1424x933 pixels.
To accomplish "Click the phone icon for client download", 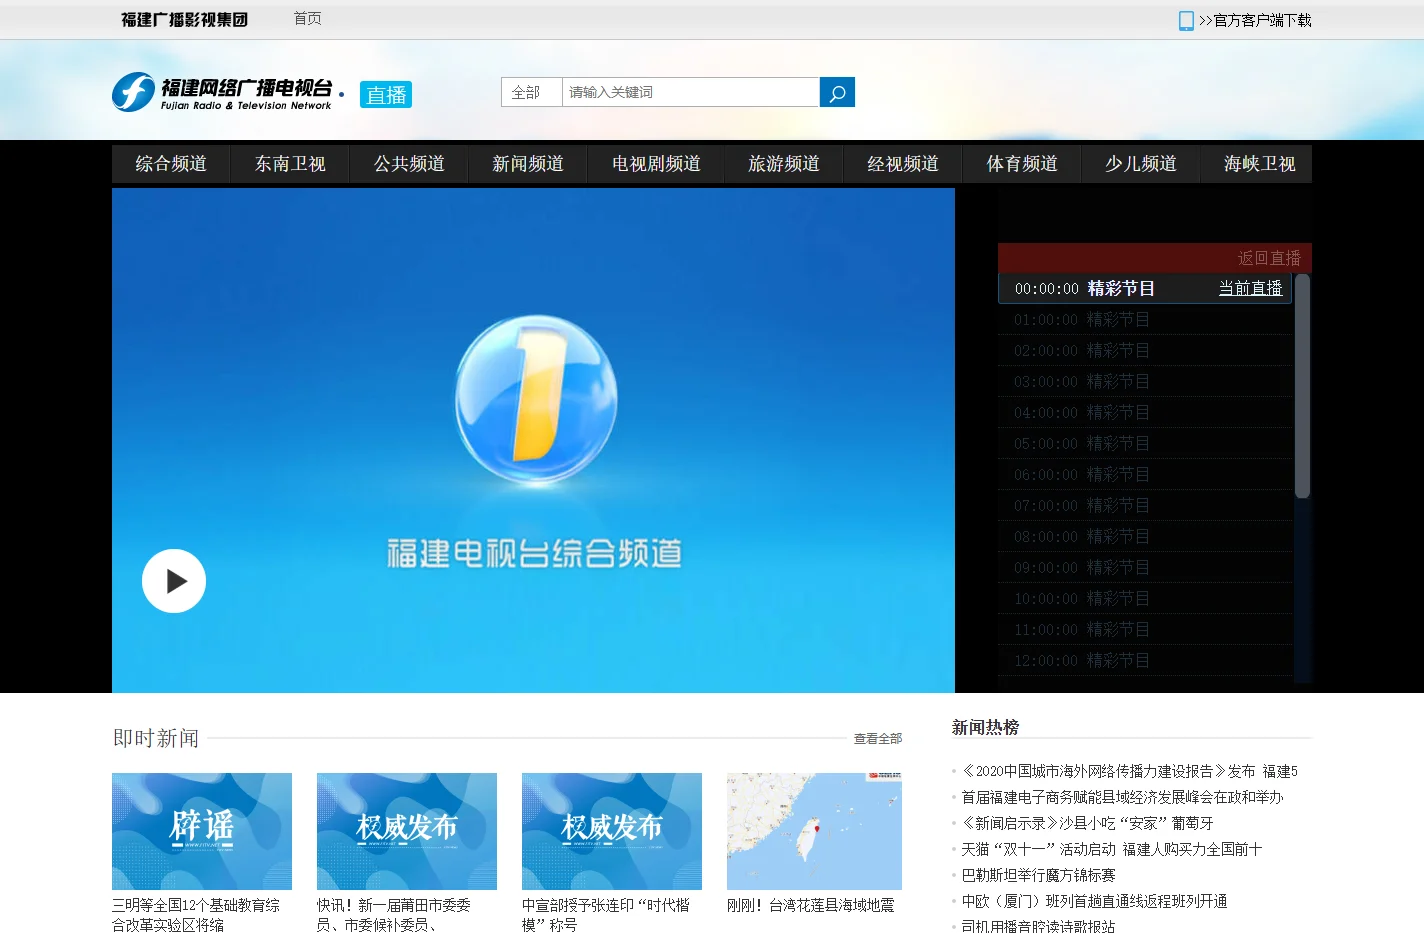I will point(1186,20).
